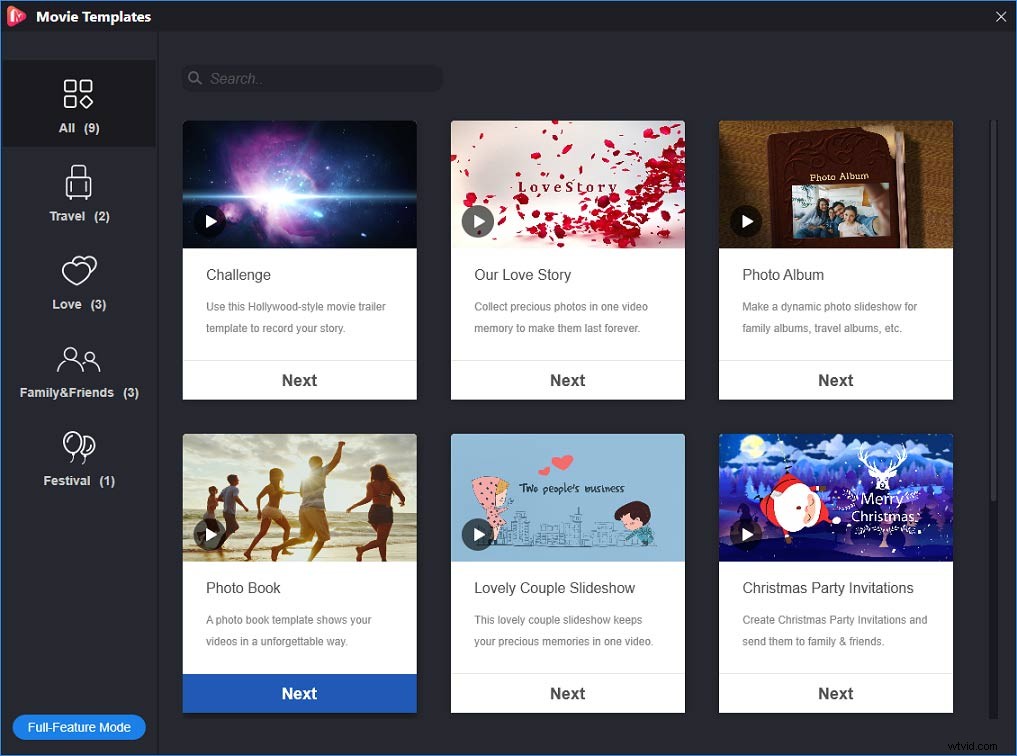This screenshot has width=1017, height=756.
Task: Switch to Full-Feature Mode
Action: [79, 727]
